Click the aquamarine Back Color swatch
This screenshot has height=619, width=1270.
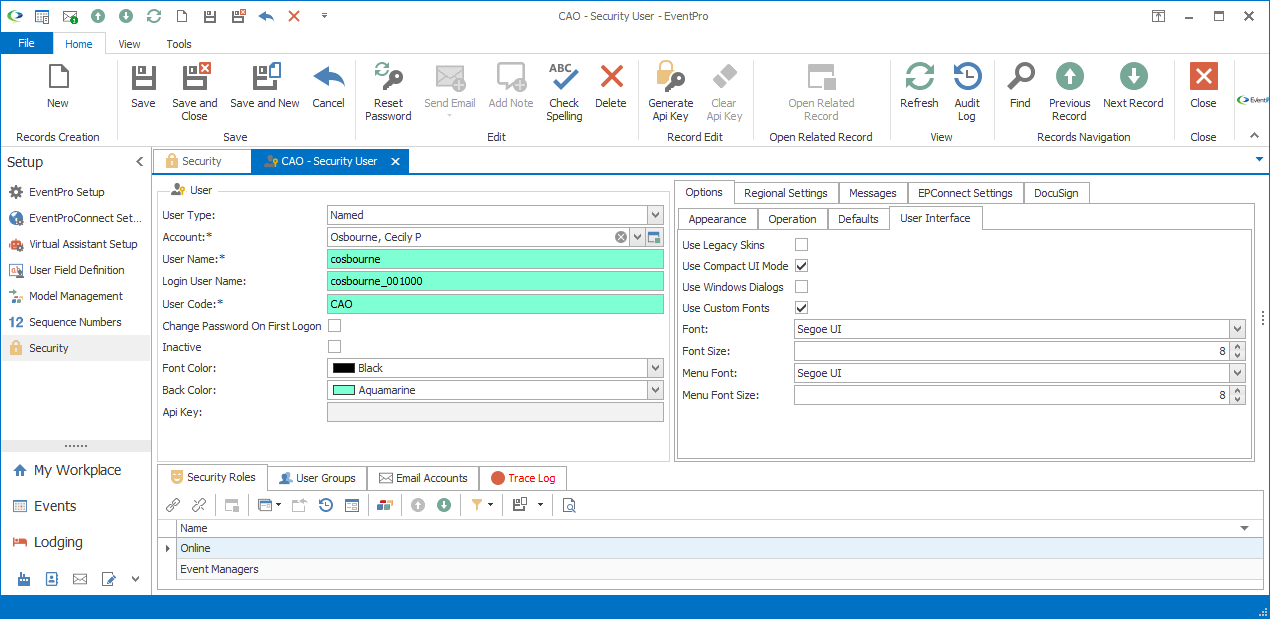pos(343,390)
